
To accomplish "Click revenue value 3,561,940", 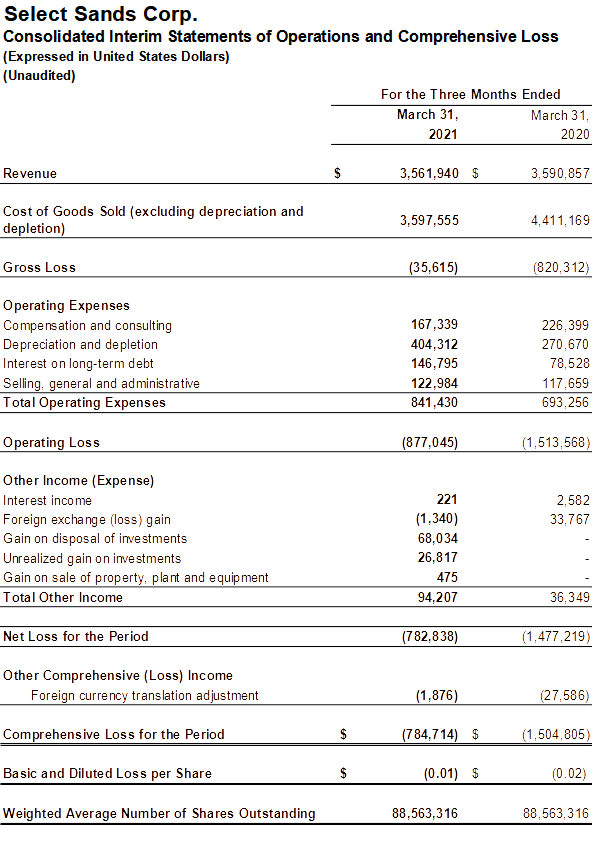I will coord(429,173).
